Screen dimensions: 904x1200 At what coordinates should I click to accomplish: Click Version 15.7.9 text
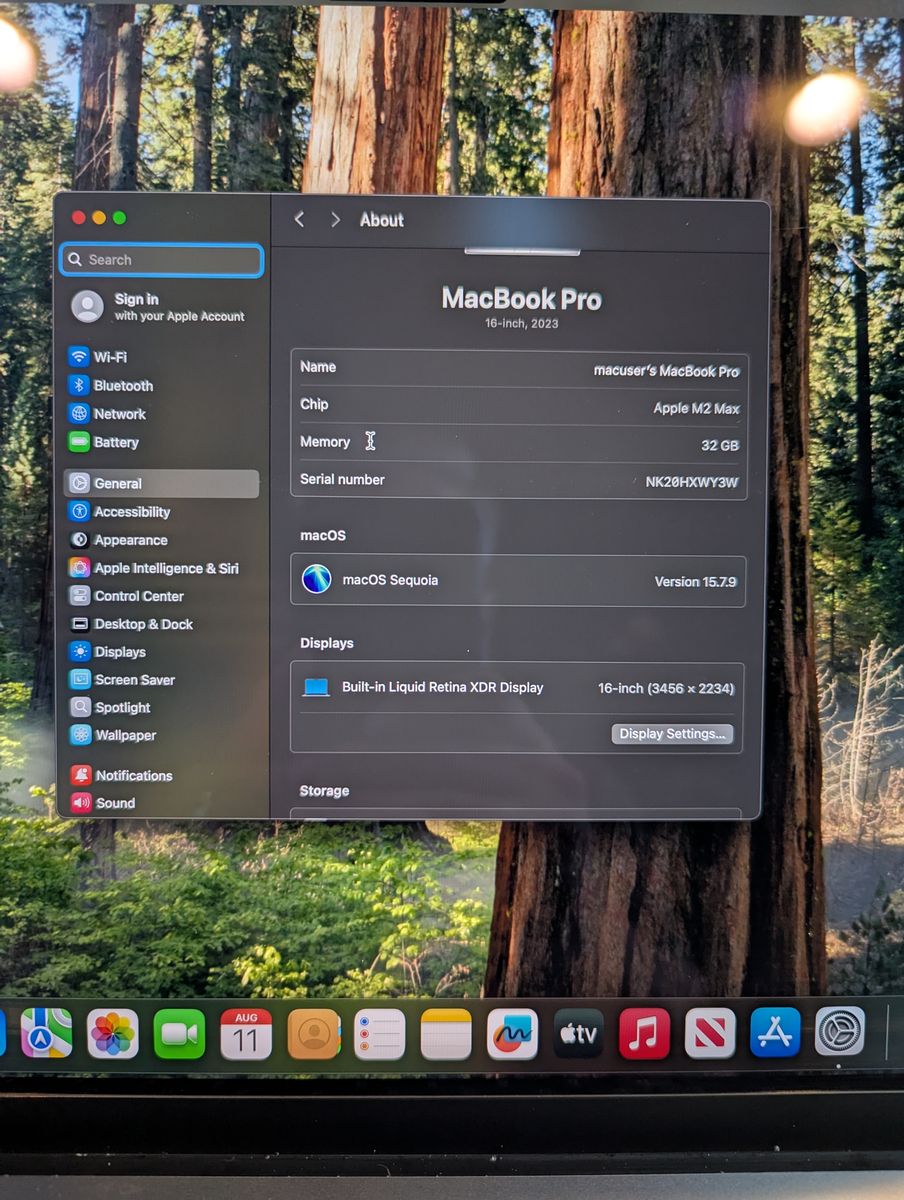(696, 581)
